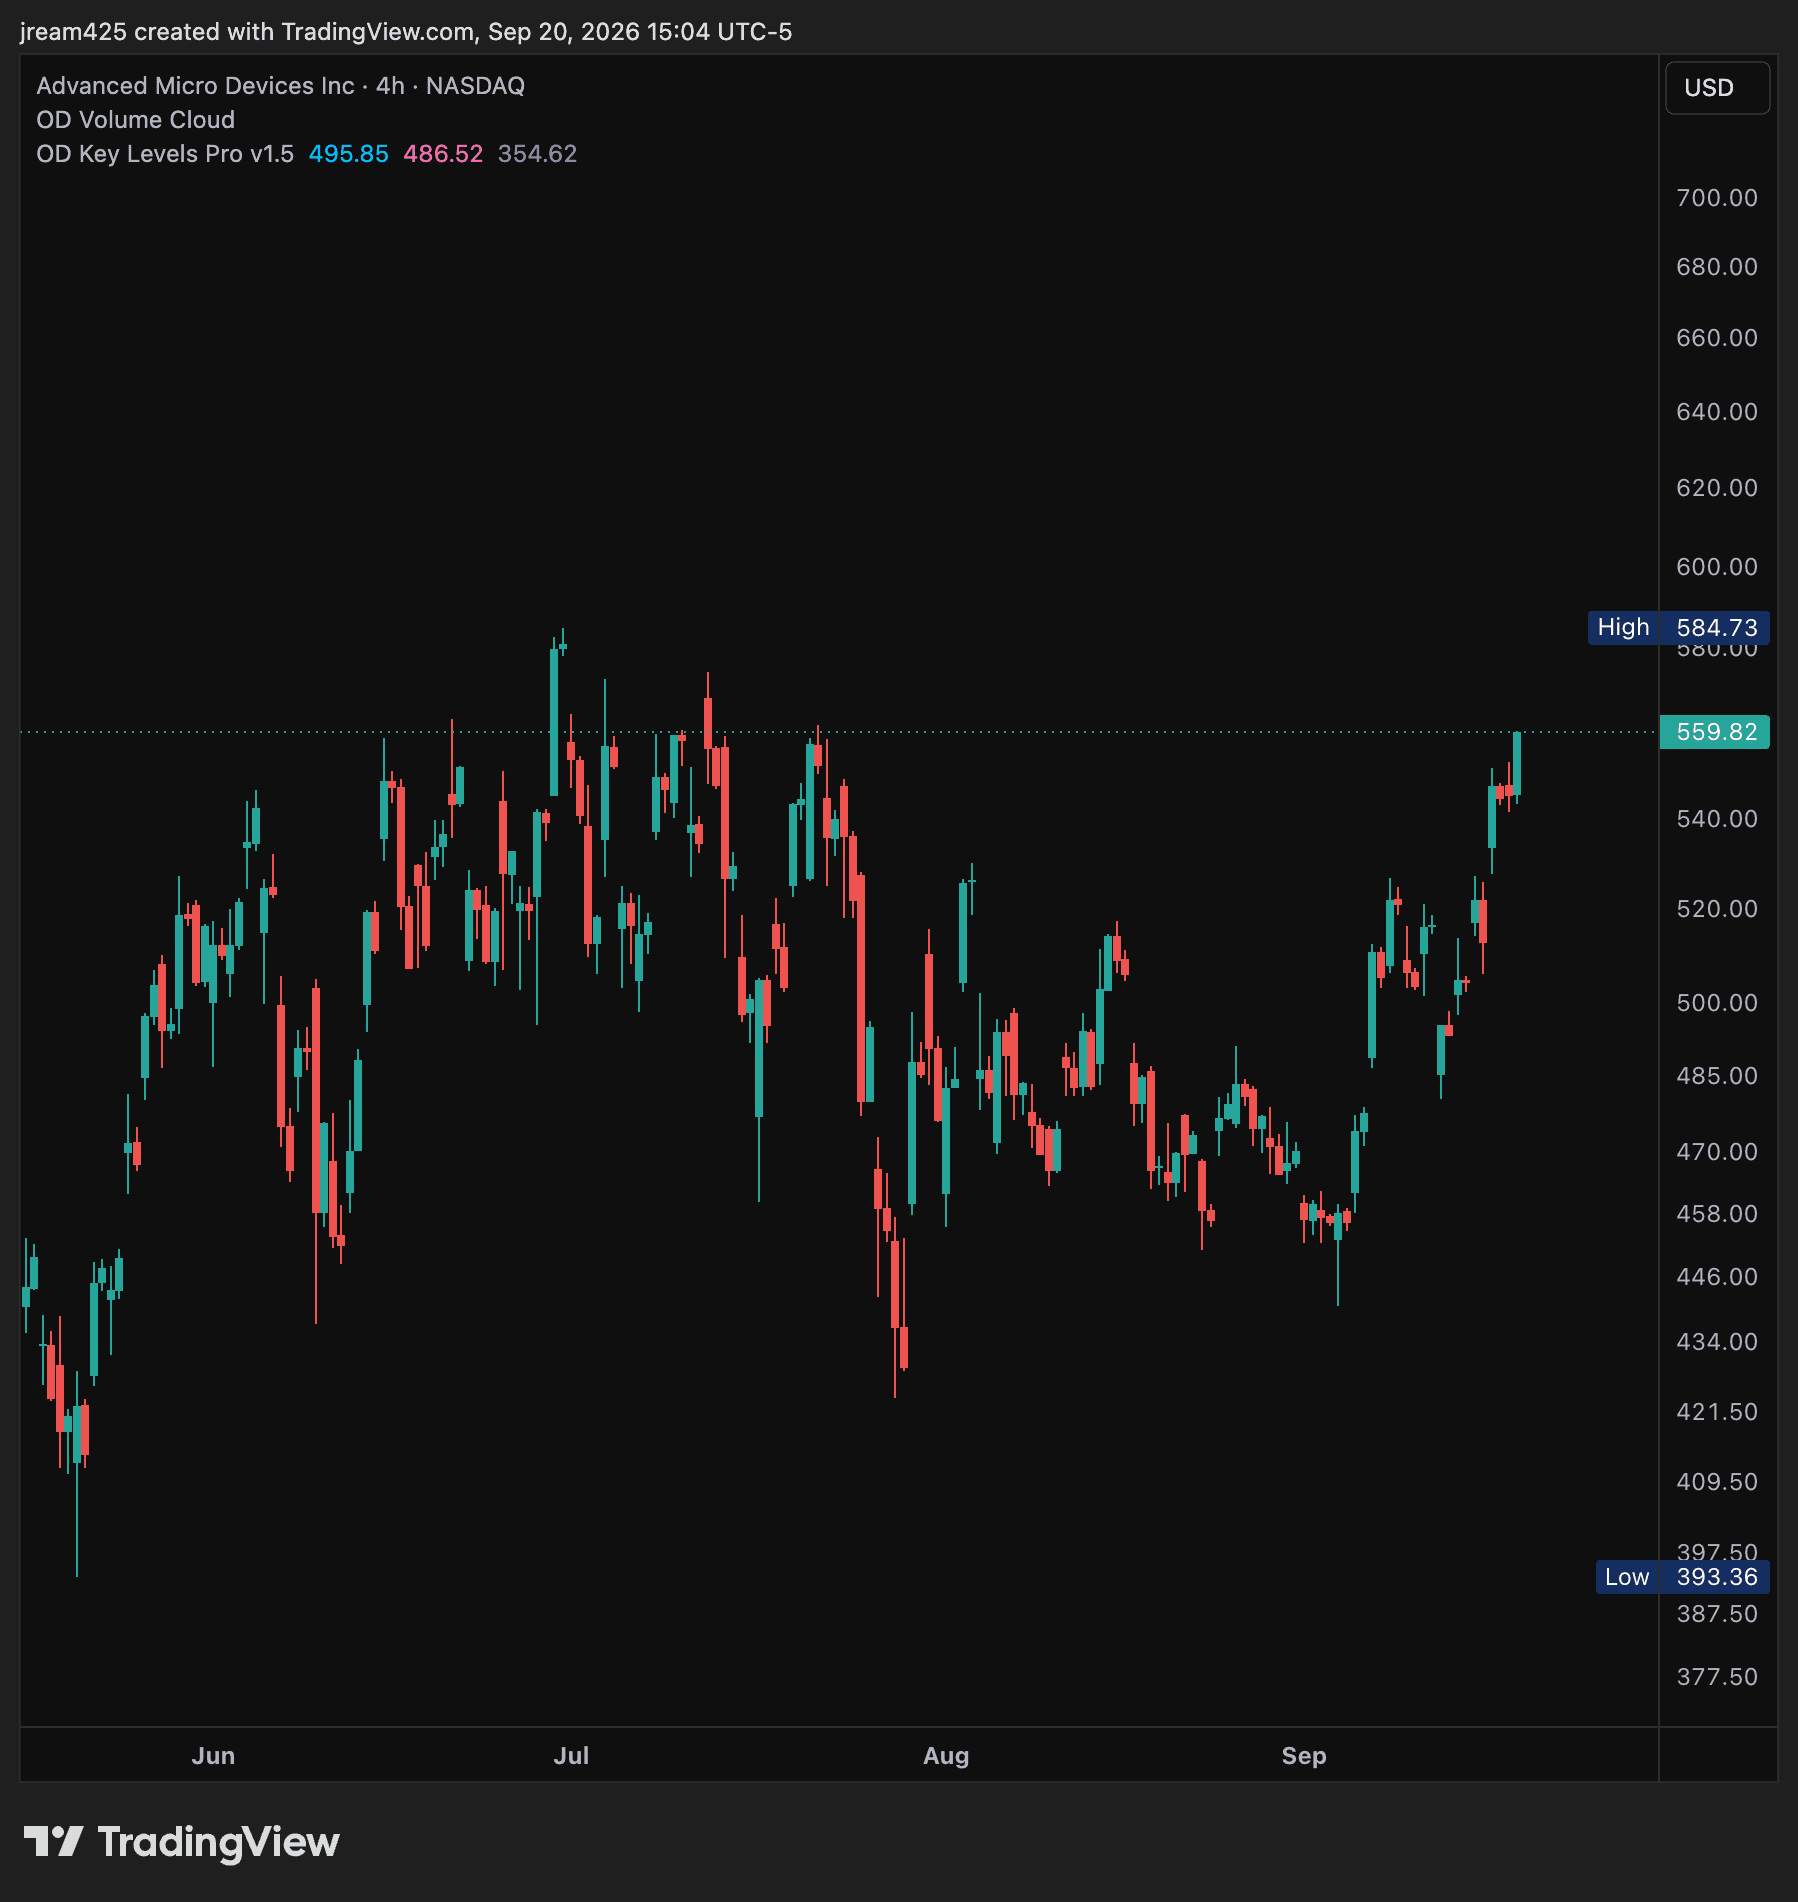1798x1902 pixels.
Task: Click the jream425 created with TradingView.com caption
Action: pyautogui.click(x=406, y=32)
